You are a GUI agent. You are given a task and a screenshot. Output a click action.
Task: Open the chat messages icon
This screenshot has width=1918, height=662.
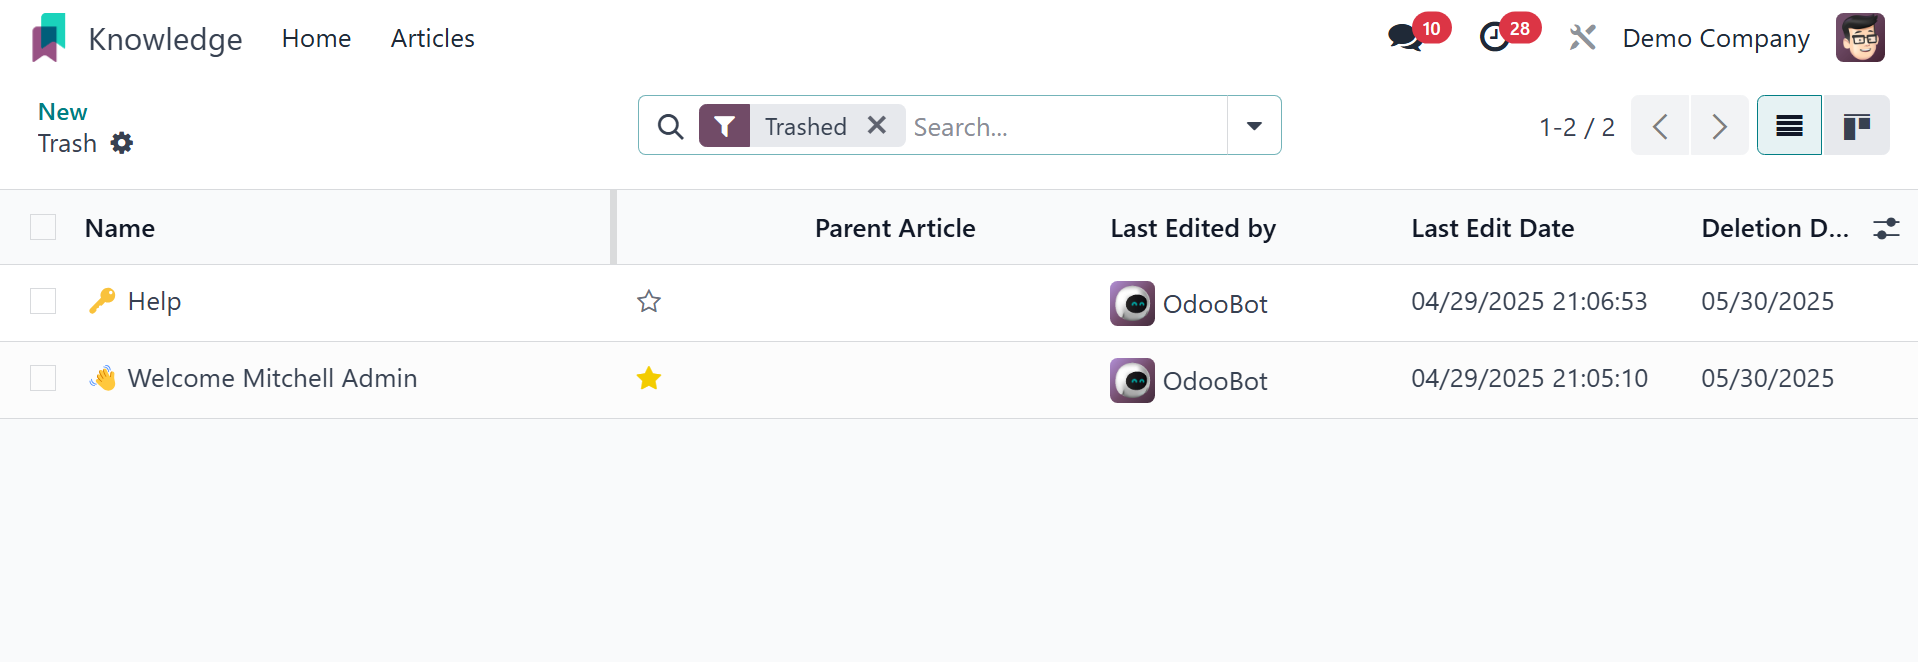click(x=1404, y=38)
